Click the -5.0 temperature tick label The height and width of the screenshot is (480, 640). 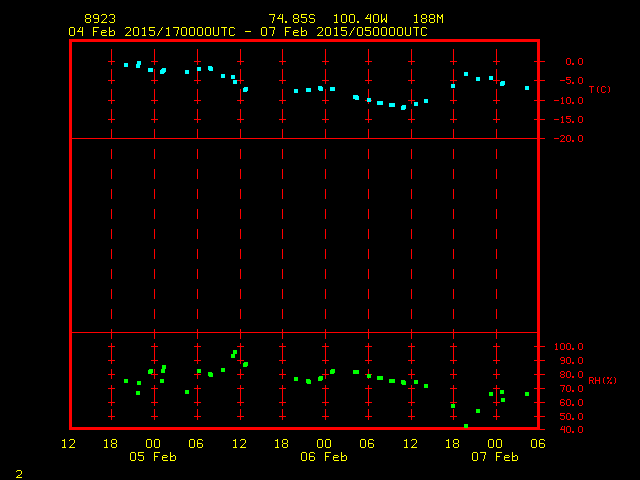coord(571,80)
